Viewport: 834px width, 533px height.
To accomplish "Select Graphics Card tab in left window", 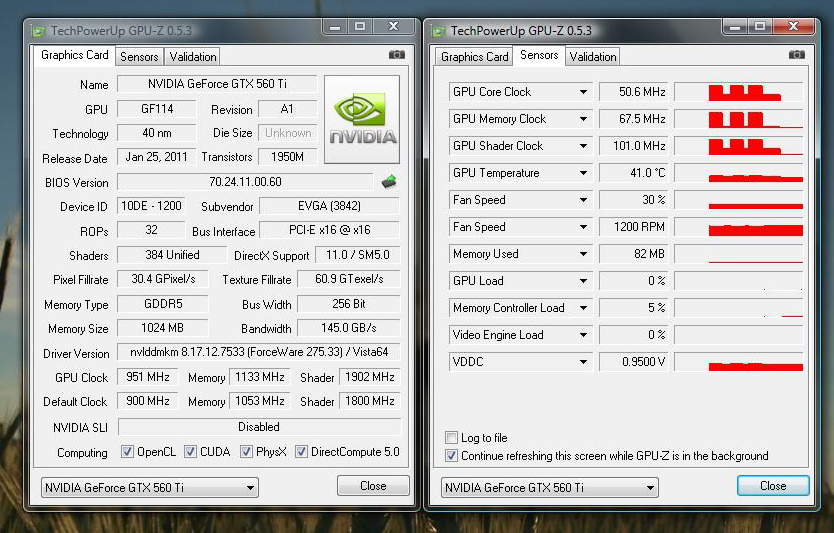I will point(74,55).
